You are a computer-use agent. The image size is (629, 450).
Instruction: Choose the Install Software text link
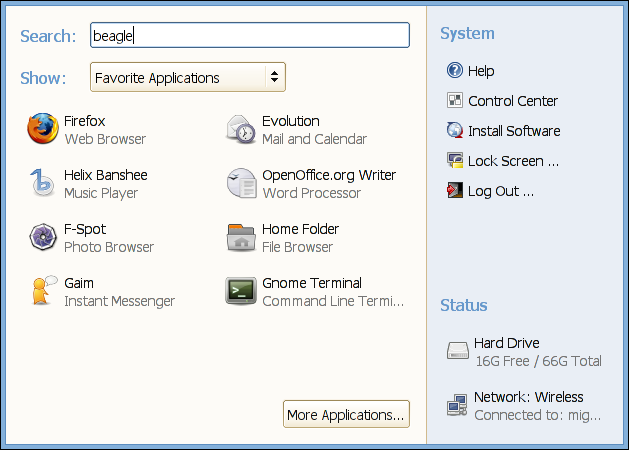(x=514, y=131)
